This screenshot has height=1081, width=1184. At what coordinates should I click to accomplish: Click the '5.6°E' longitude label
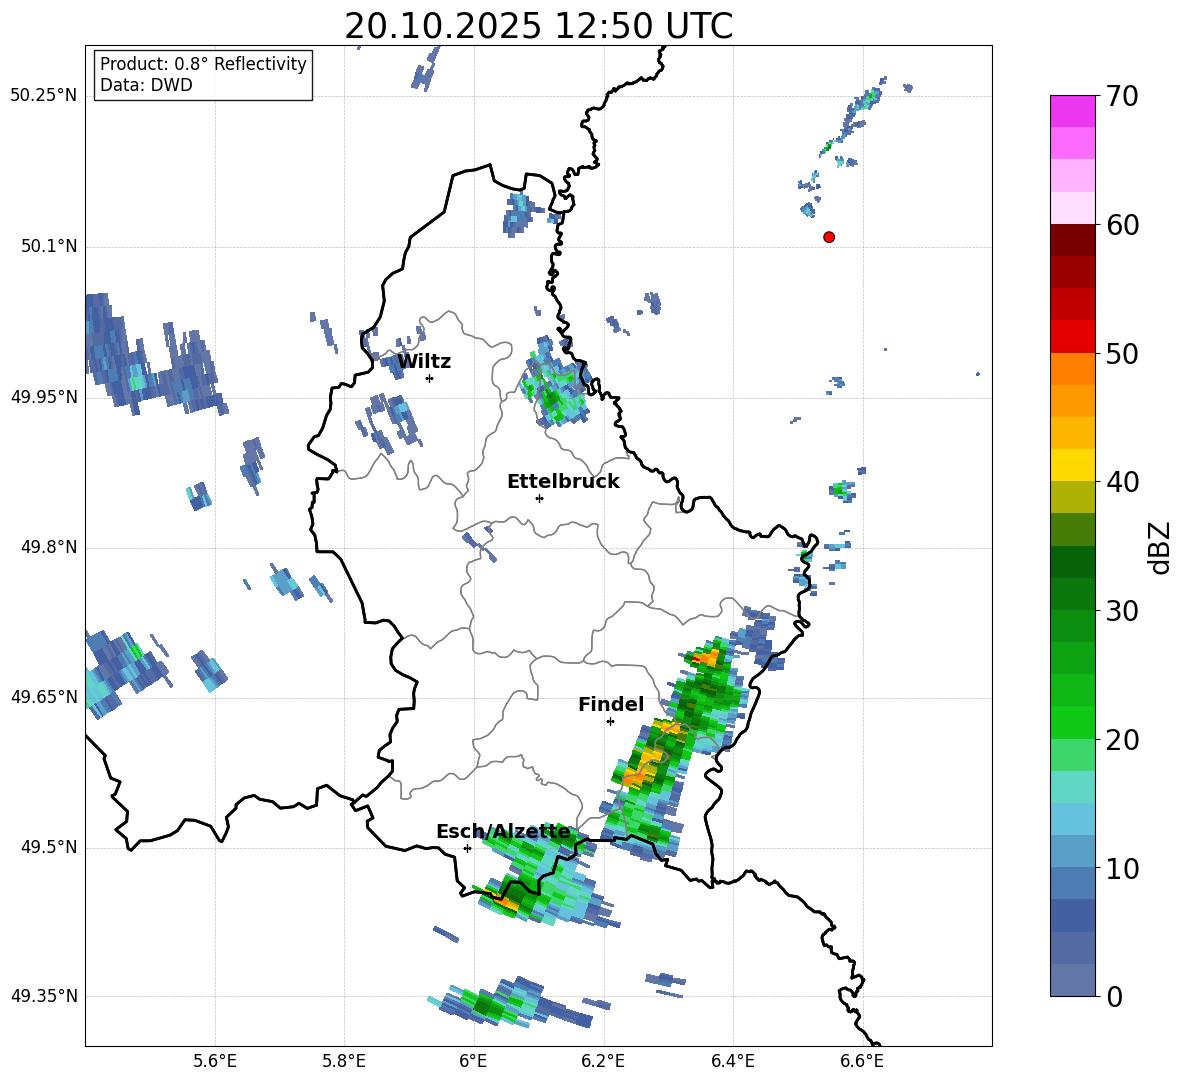coord(215,1061)
